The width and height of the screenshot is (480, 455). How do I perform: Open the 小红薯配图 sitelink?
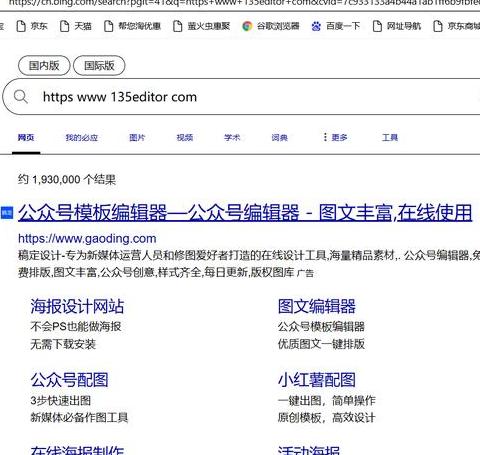click(317, 380)
